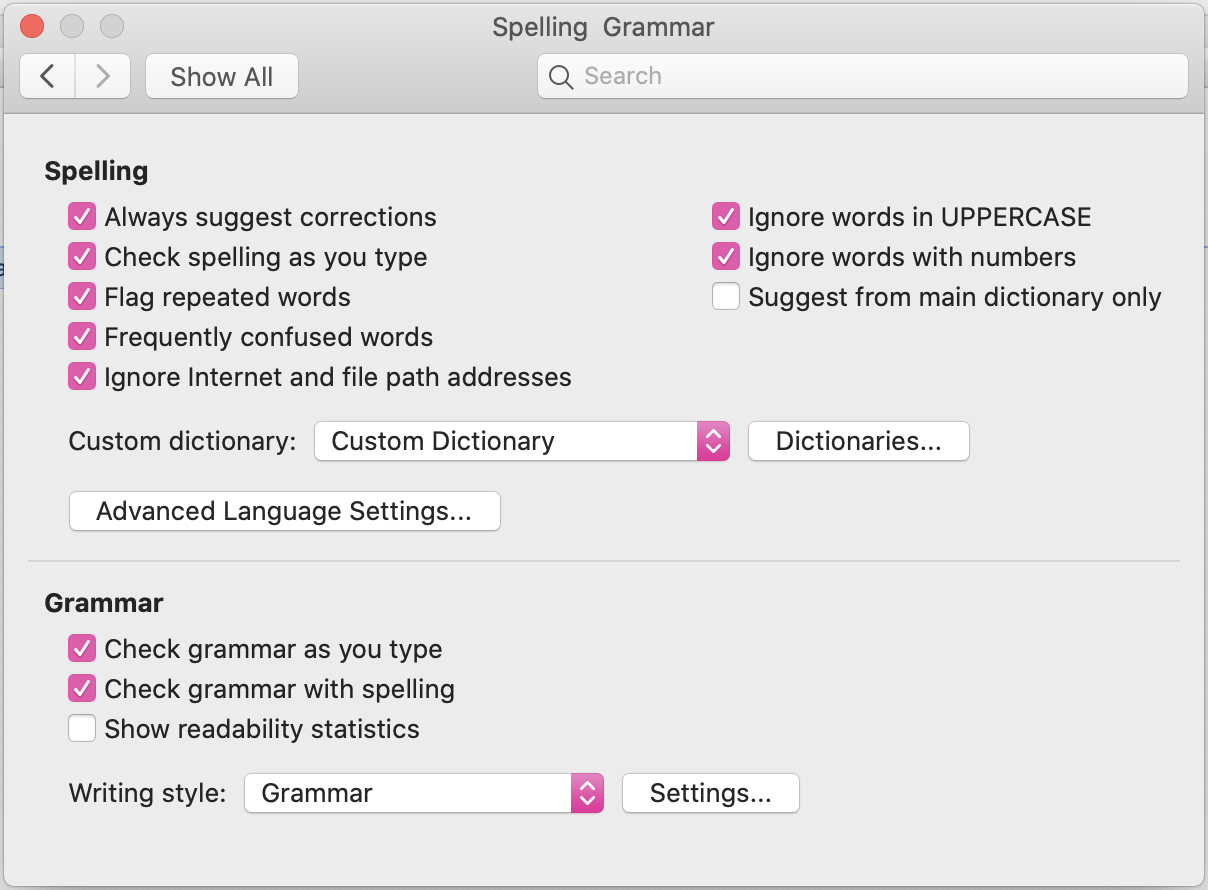Click inside the Search field
The height and width of the screenshot is (890, 1208).
tap(870, 77)
